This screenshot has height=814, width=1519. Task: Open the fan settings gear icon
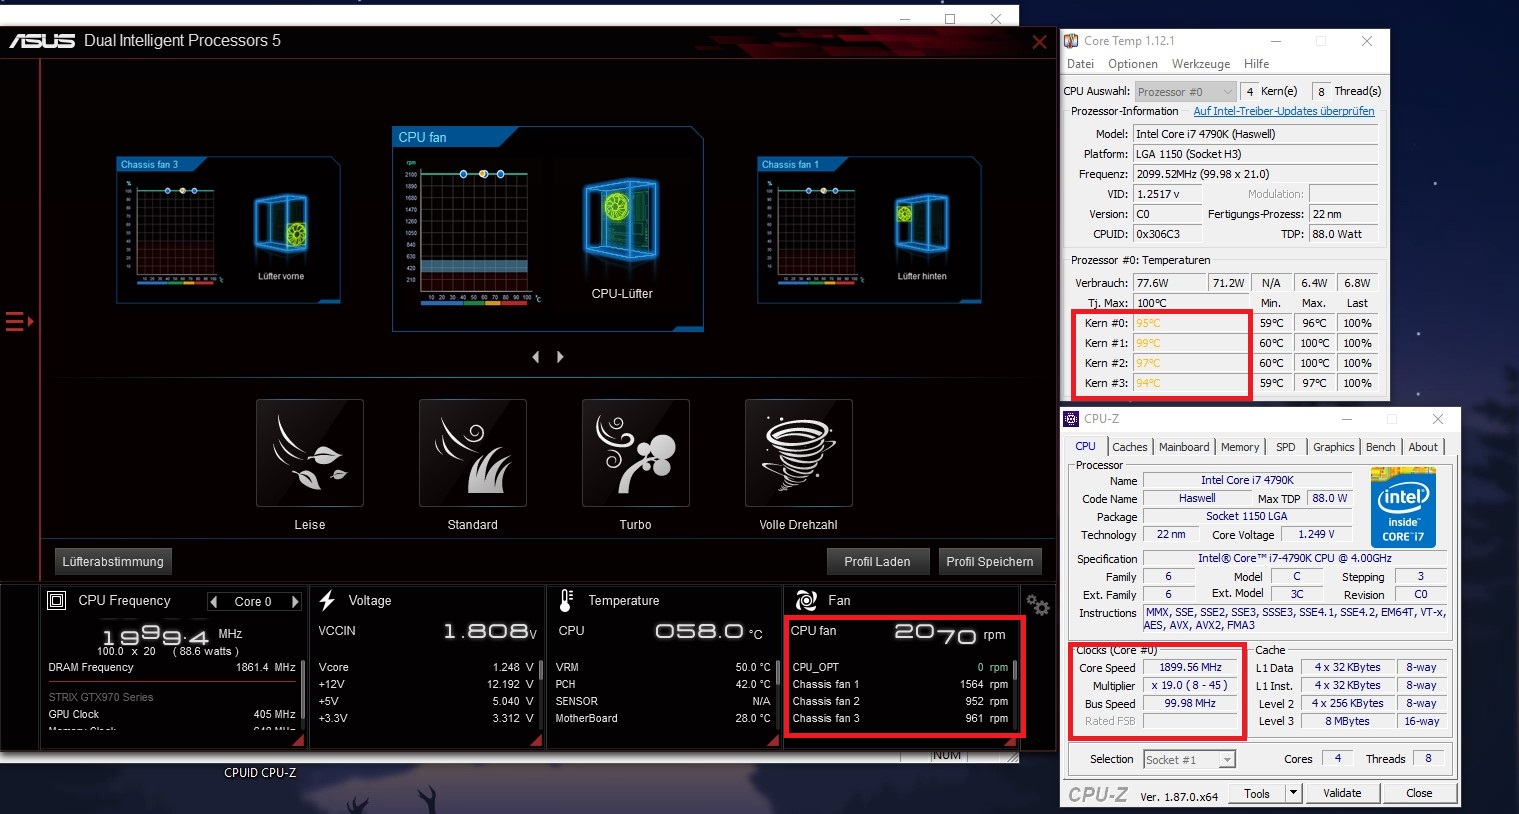pos(1038,604)
